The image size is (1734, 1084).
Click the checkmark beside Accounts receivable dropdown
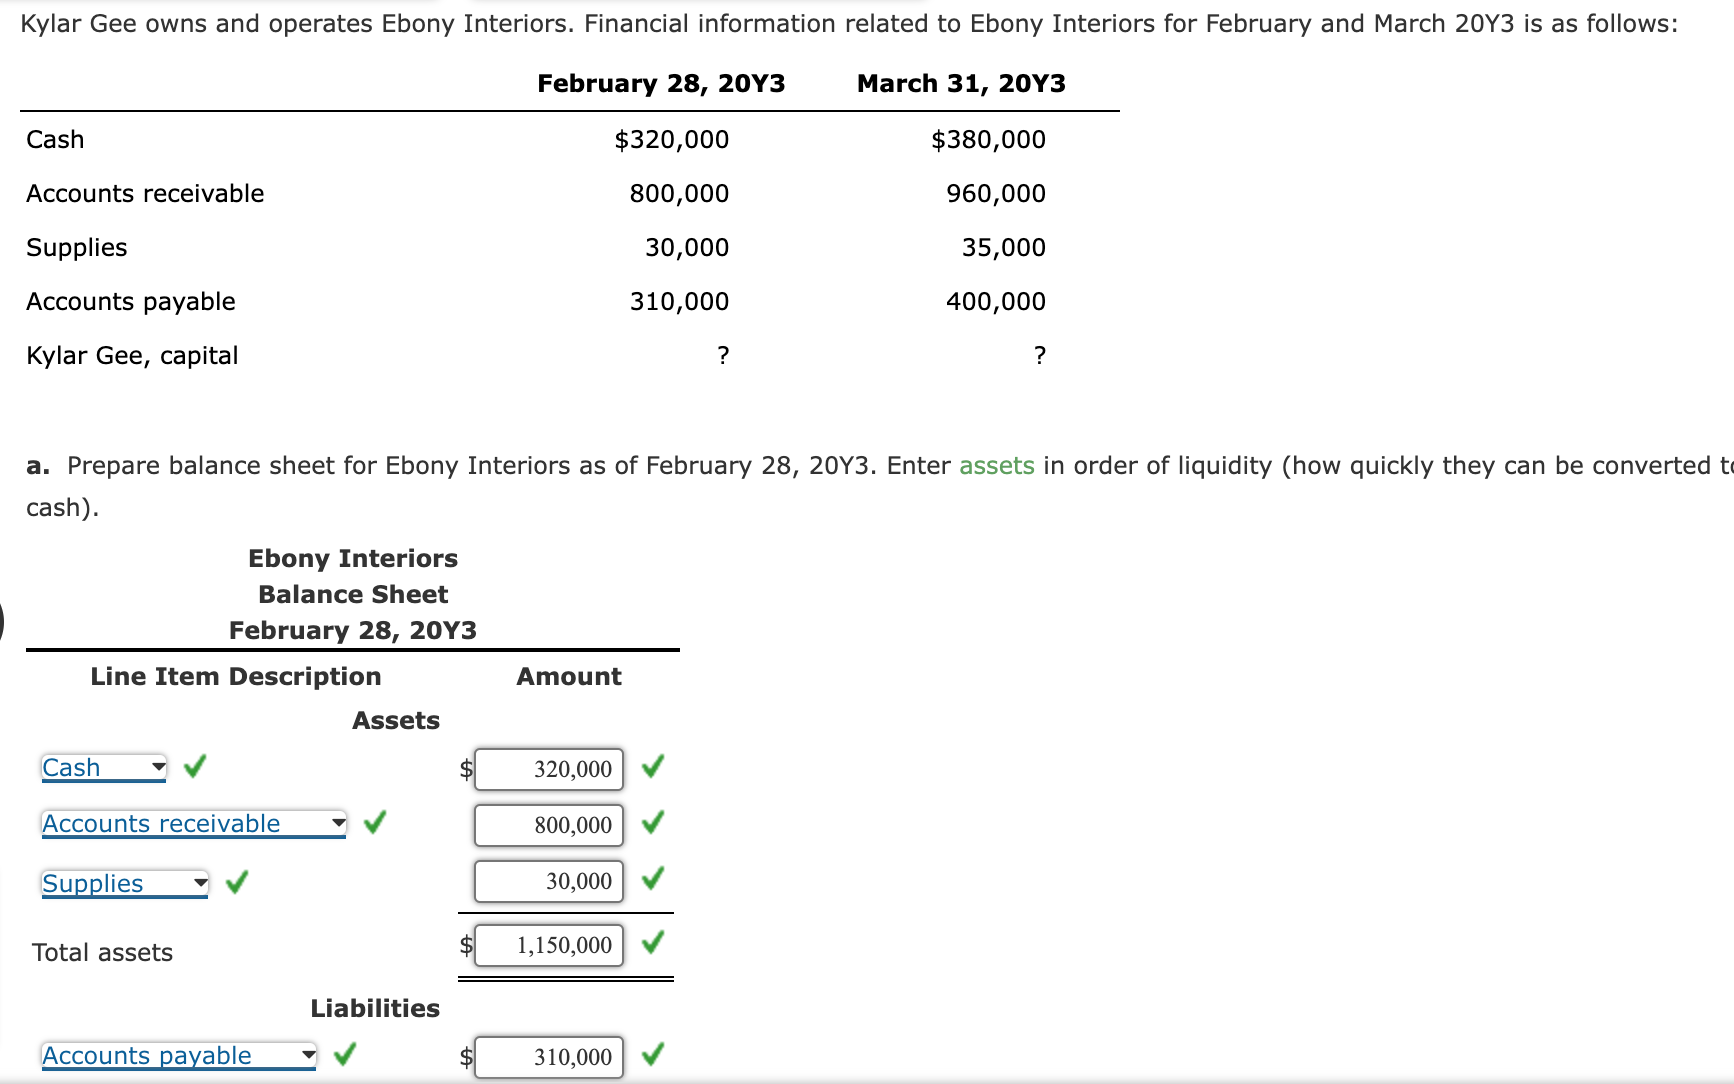pos(375,823)
